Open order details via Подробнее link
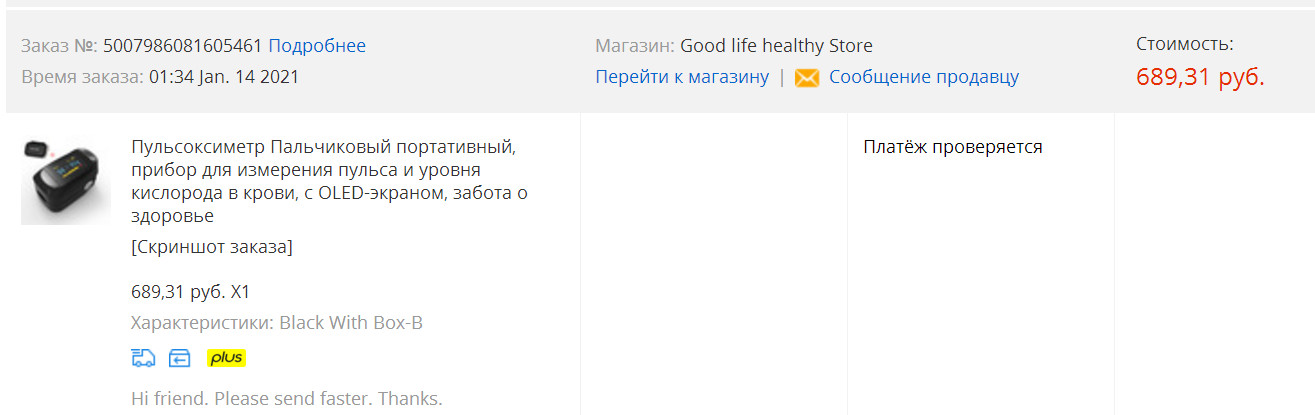Viewport: 1315px width, 415px height. point(317,46)
